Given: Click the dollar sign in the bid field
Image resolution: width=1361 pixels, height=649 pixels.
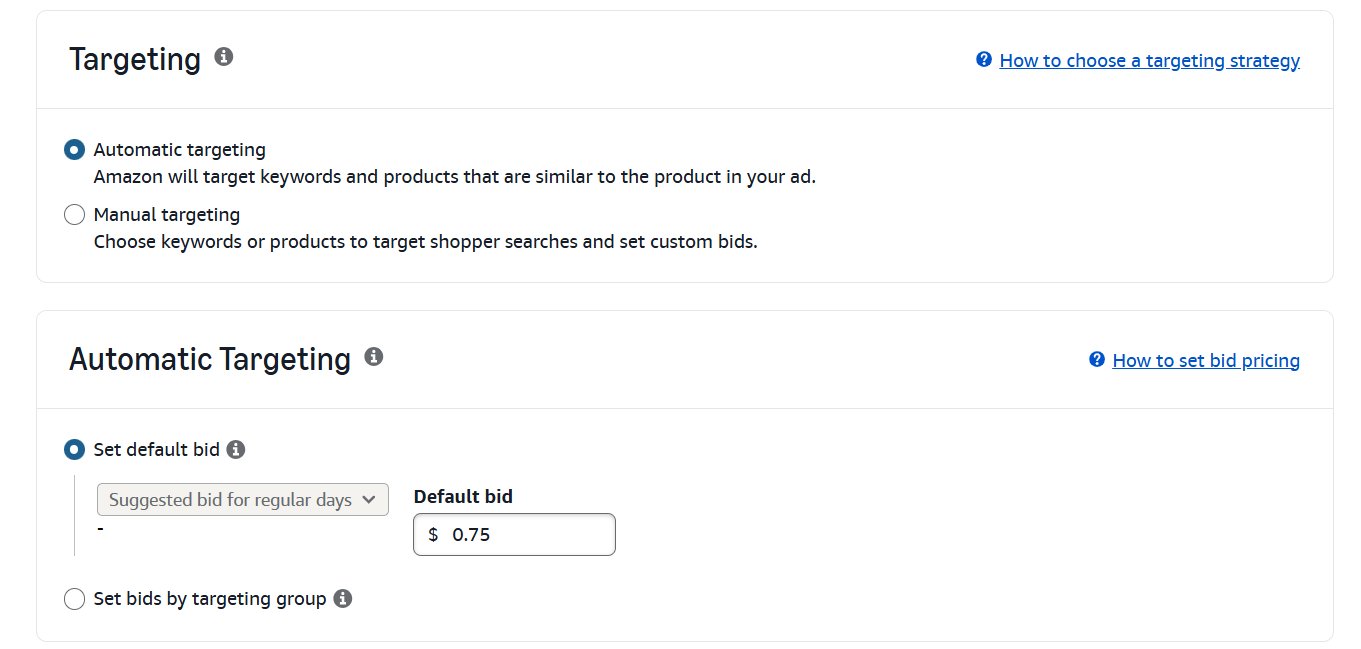Looking at the screenshot, I should click(432, 534).
